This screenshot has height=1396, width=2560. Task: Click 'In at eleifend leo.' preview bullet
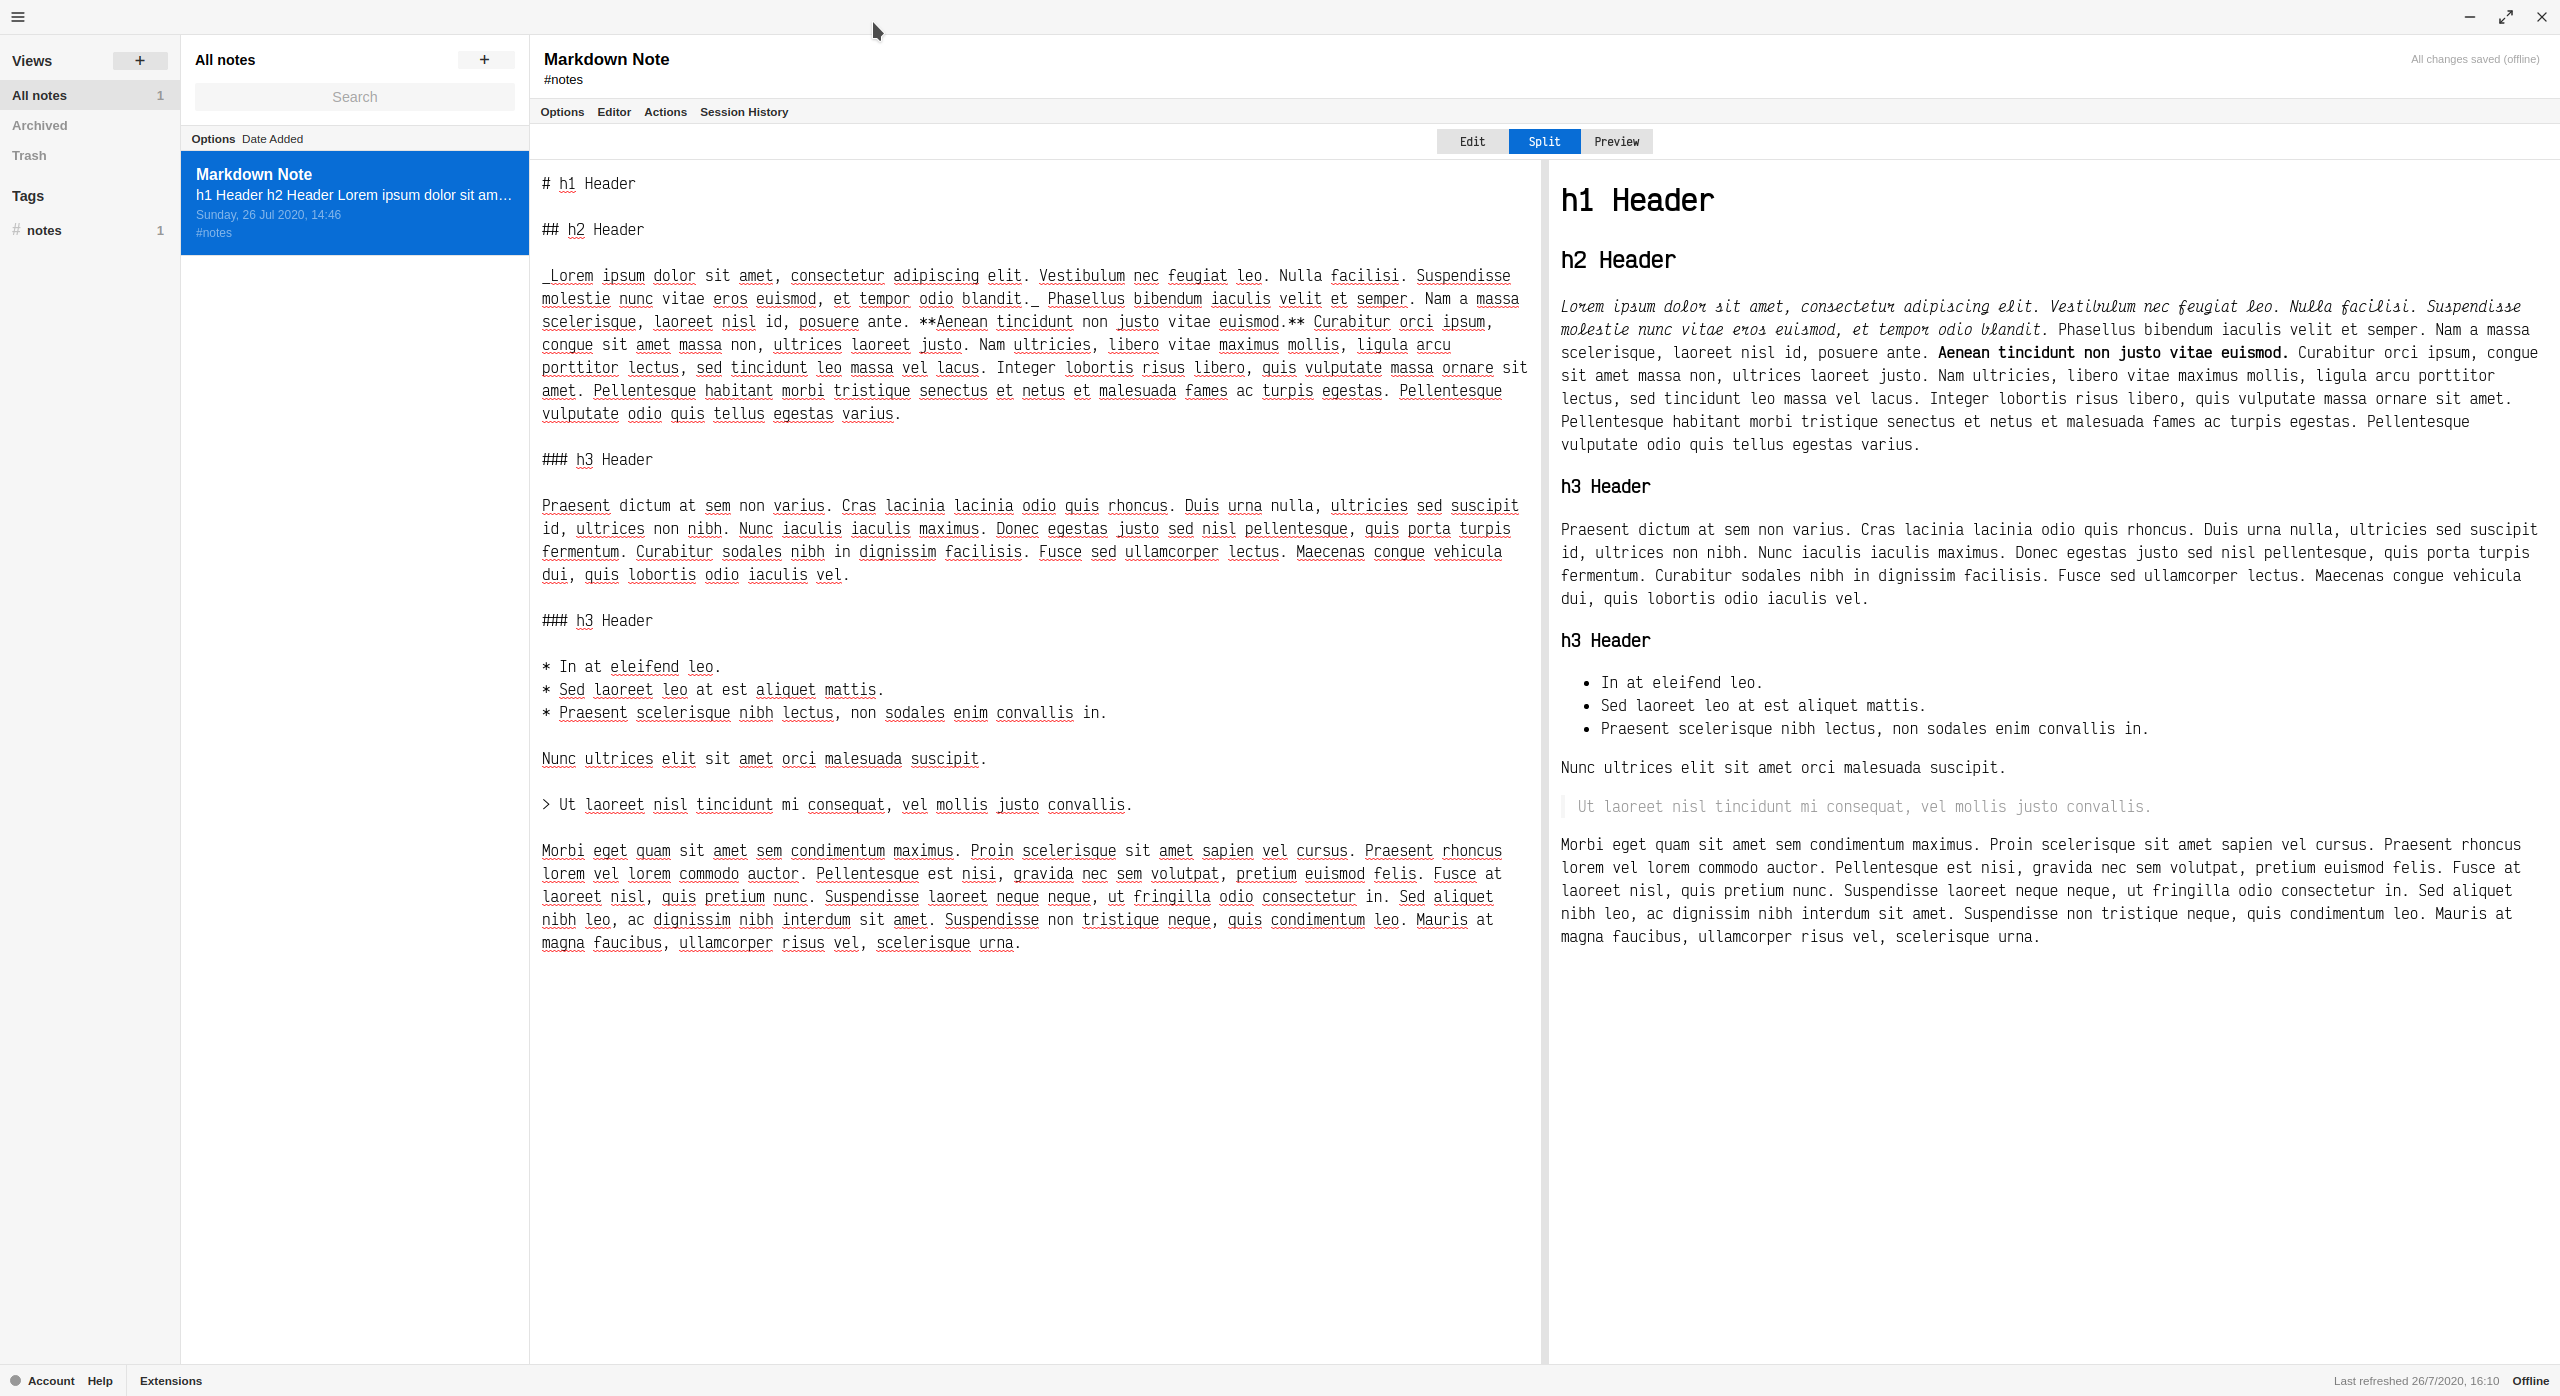[x=1681, y=683]
